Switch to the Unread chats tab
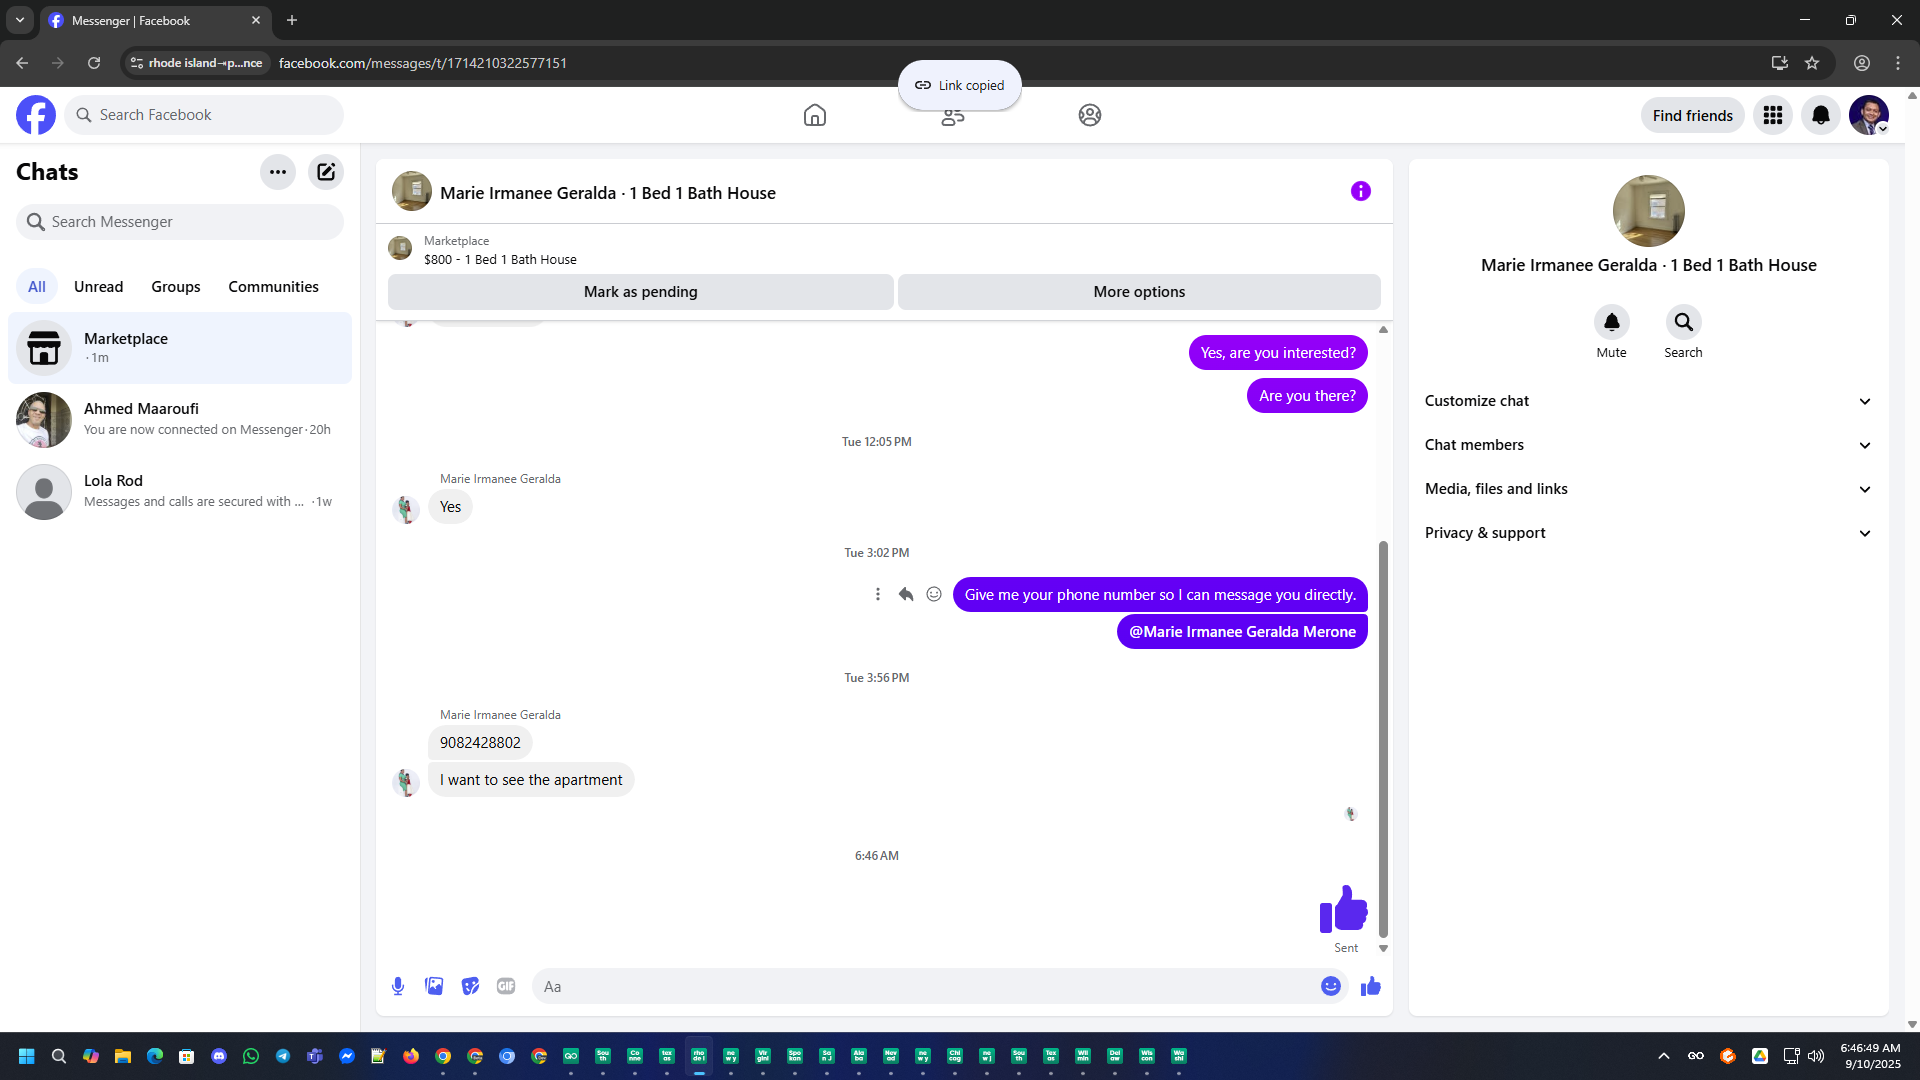 click(x=98, y=287)
